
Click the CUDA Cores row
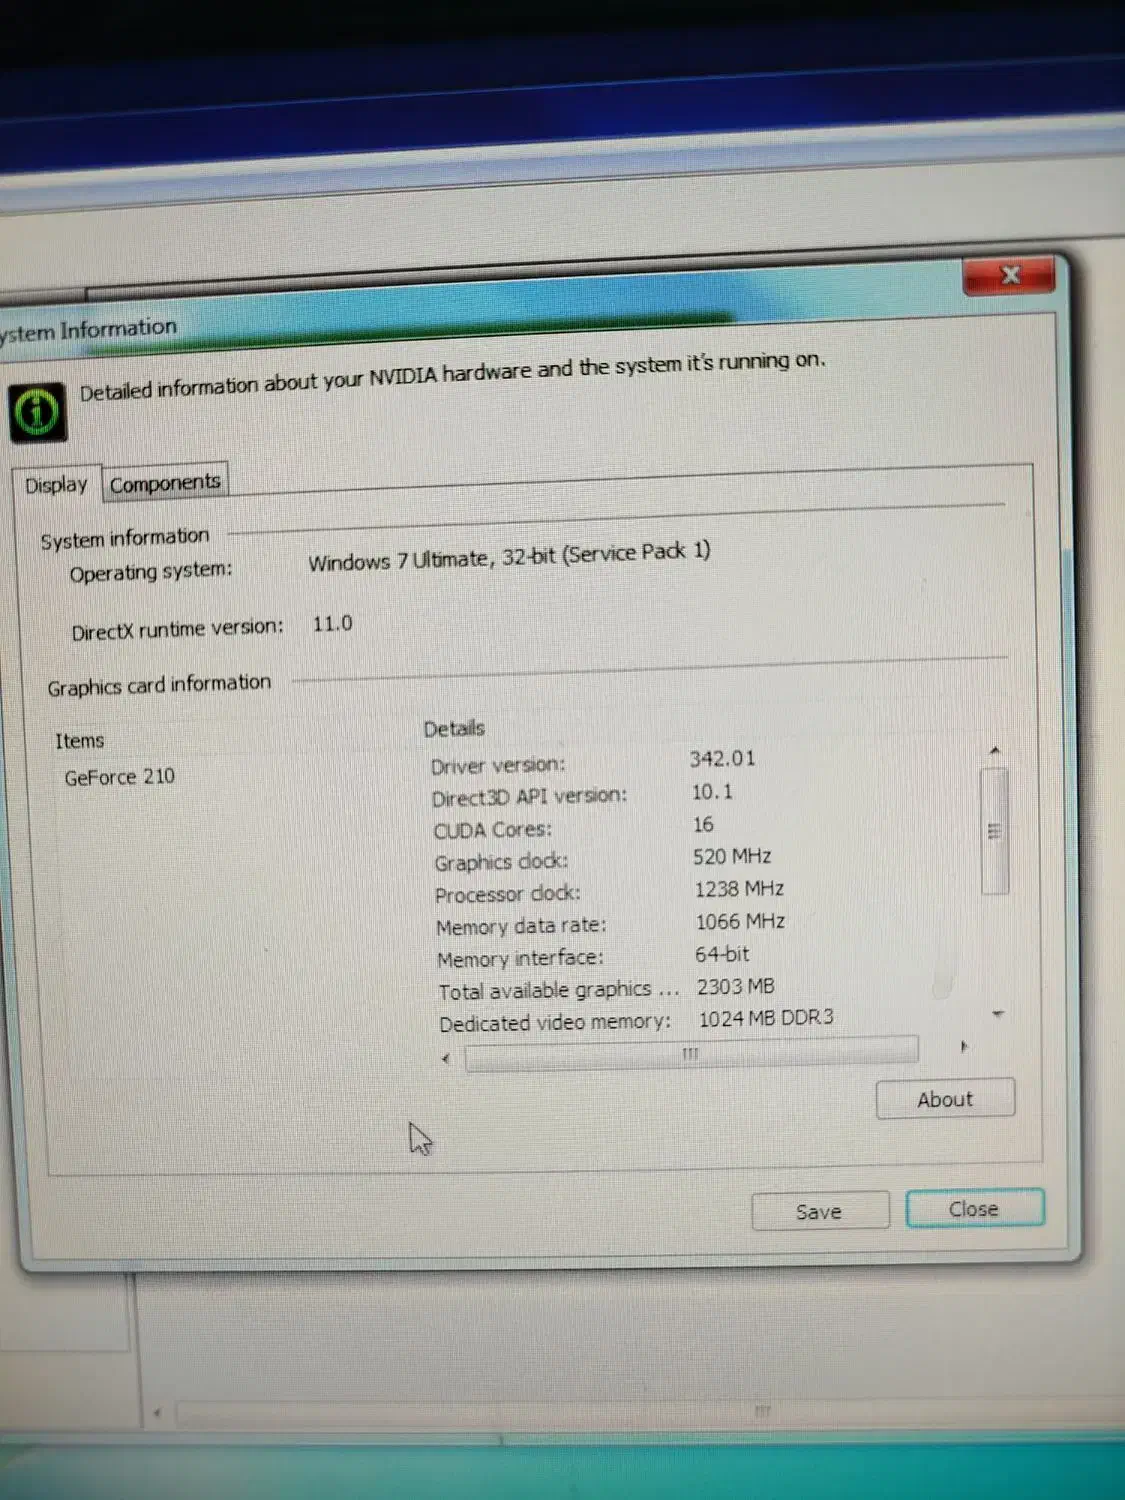pyautogui.click(x=573, y=827)
